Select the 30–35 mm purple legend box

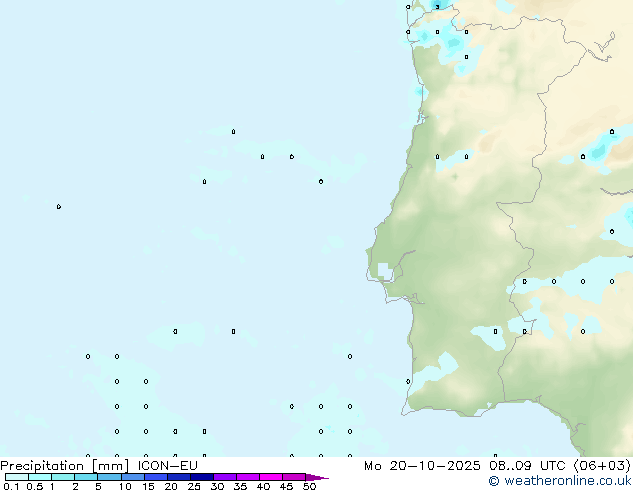pos(225,477)
